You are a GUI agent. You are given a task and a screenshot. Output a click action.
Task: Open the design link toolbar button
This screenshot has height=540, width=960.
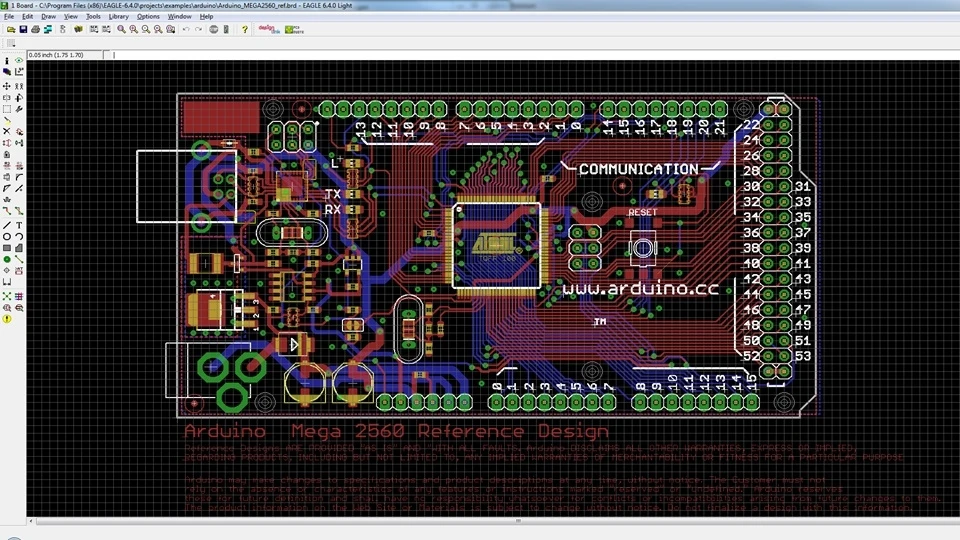[269, 29]
